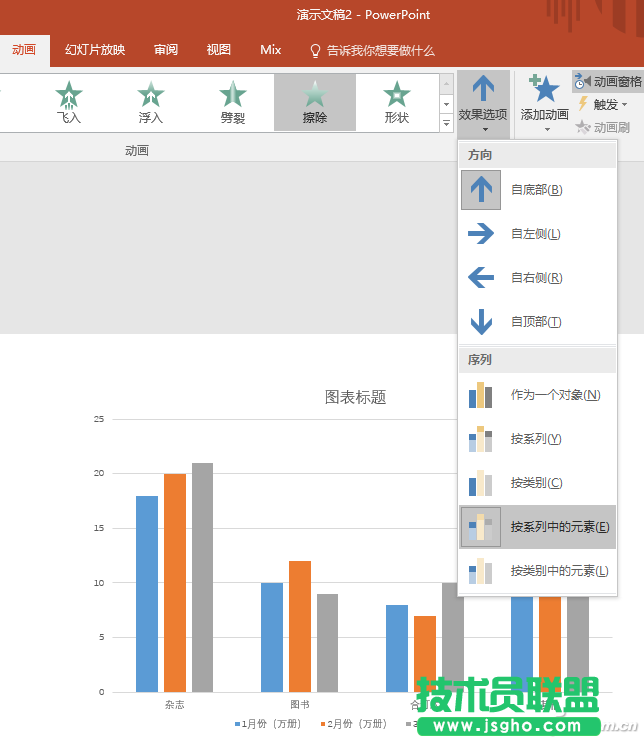Open the 审阅 review tab

166,50
